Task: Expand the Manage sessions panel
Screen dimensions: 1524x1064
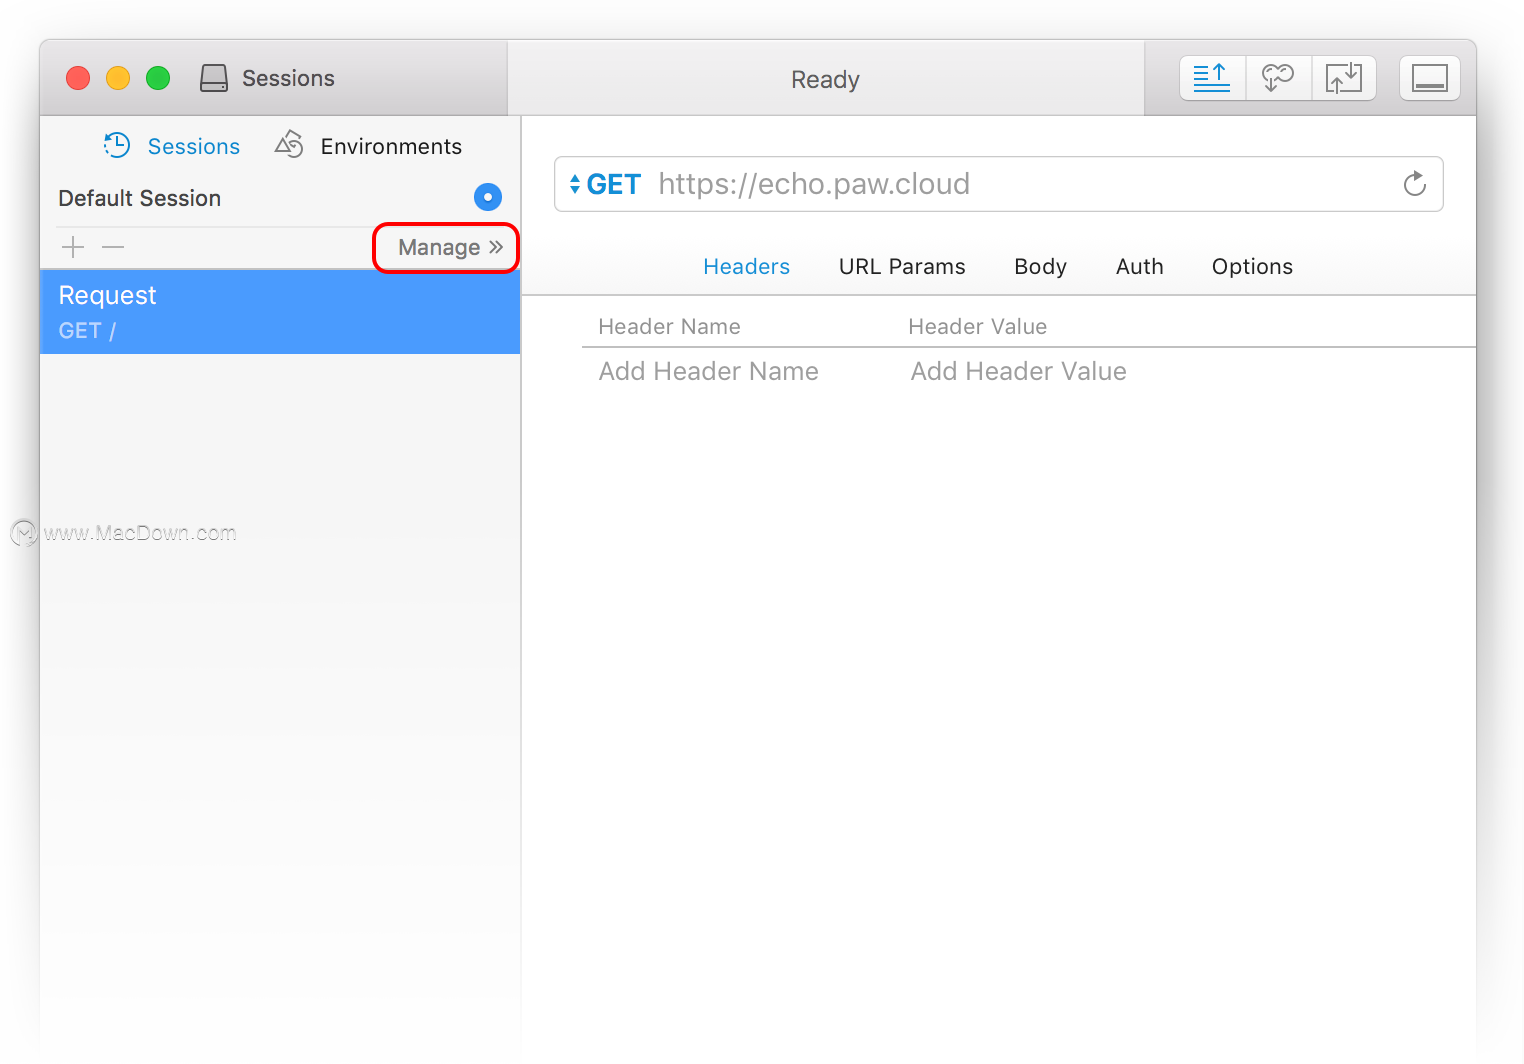Action: 449,247
